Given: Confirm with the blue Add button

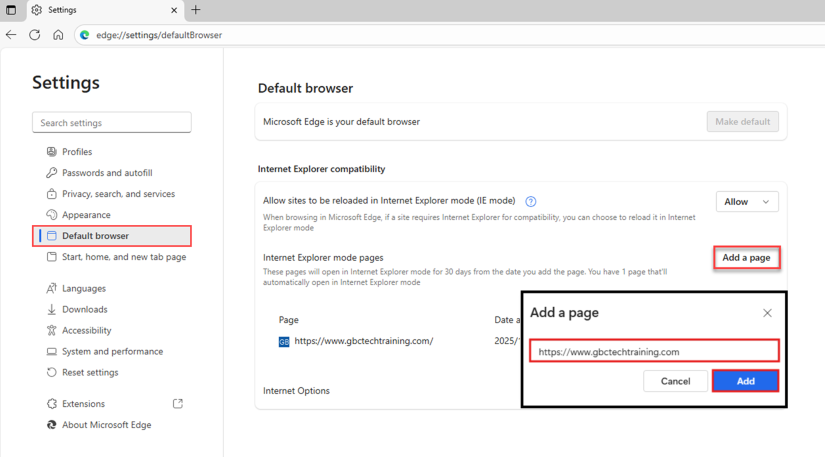Looking at the screenshot, I should [746, 381].
